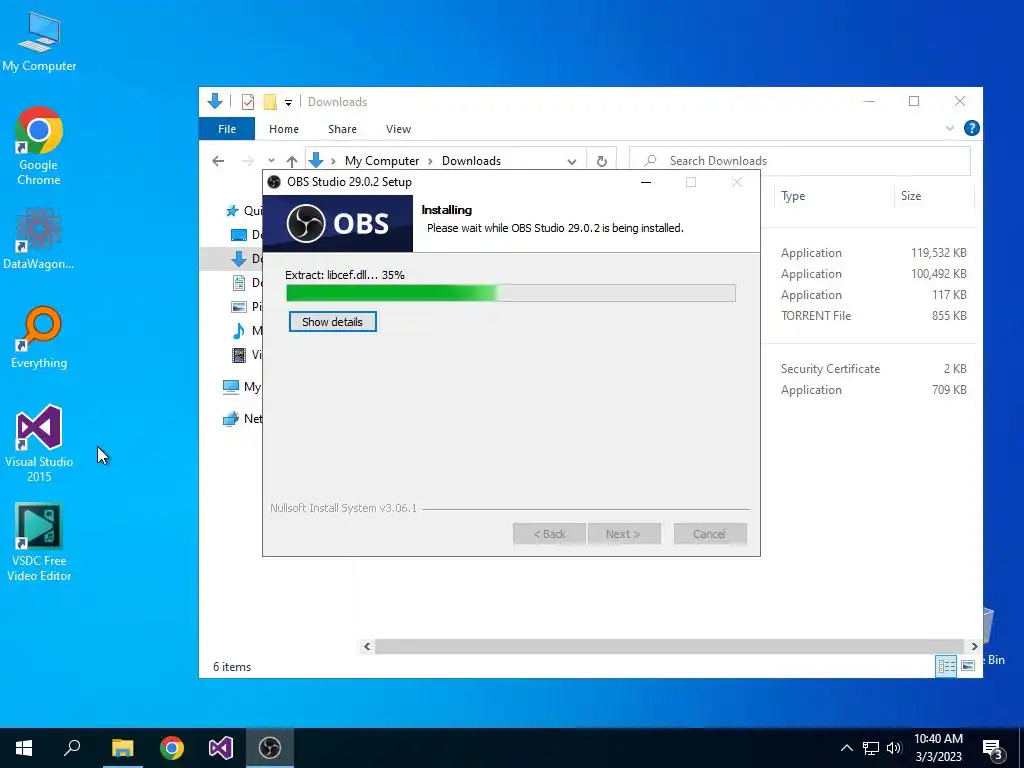
Task: Expand address bar history dropdown
Action: [x=571, y=161]
